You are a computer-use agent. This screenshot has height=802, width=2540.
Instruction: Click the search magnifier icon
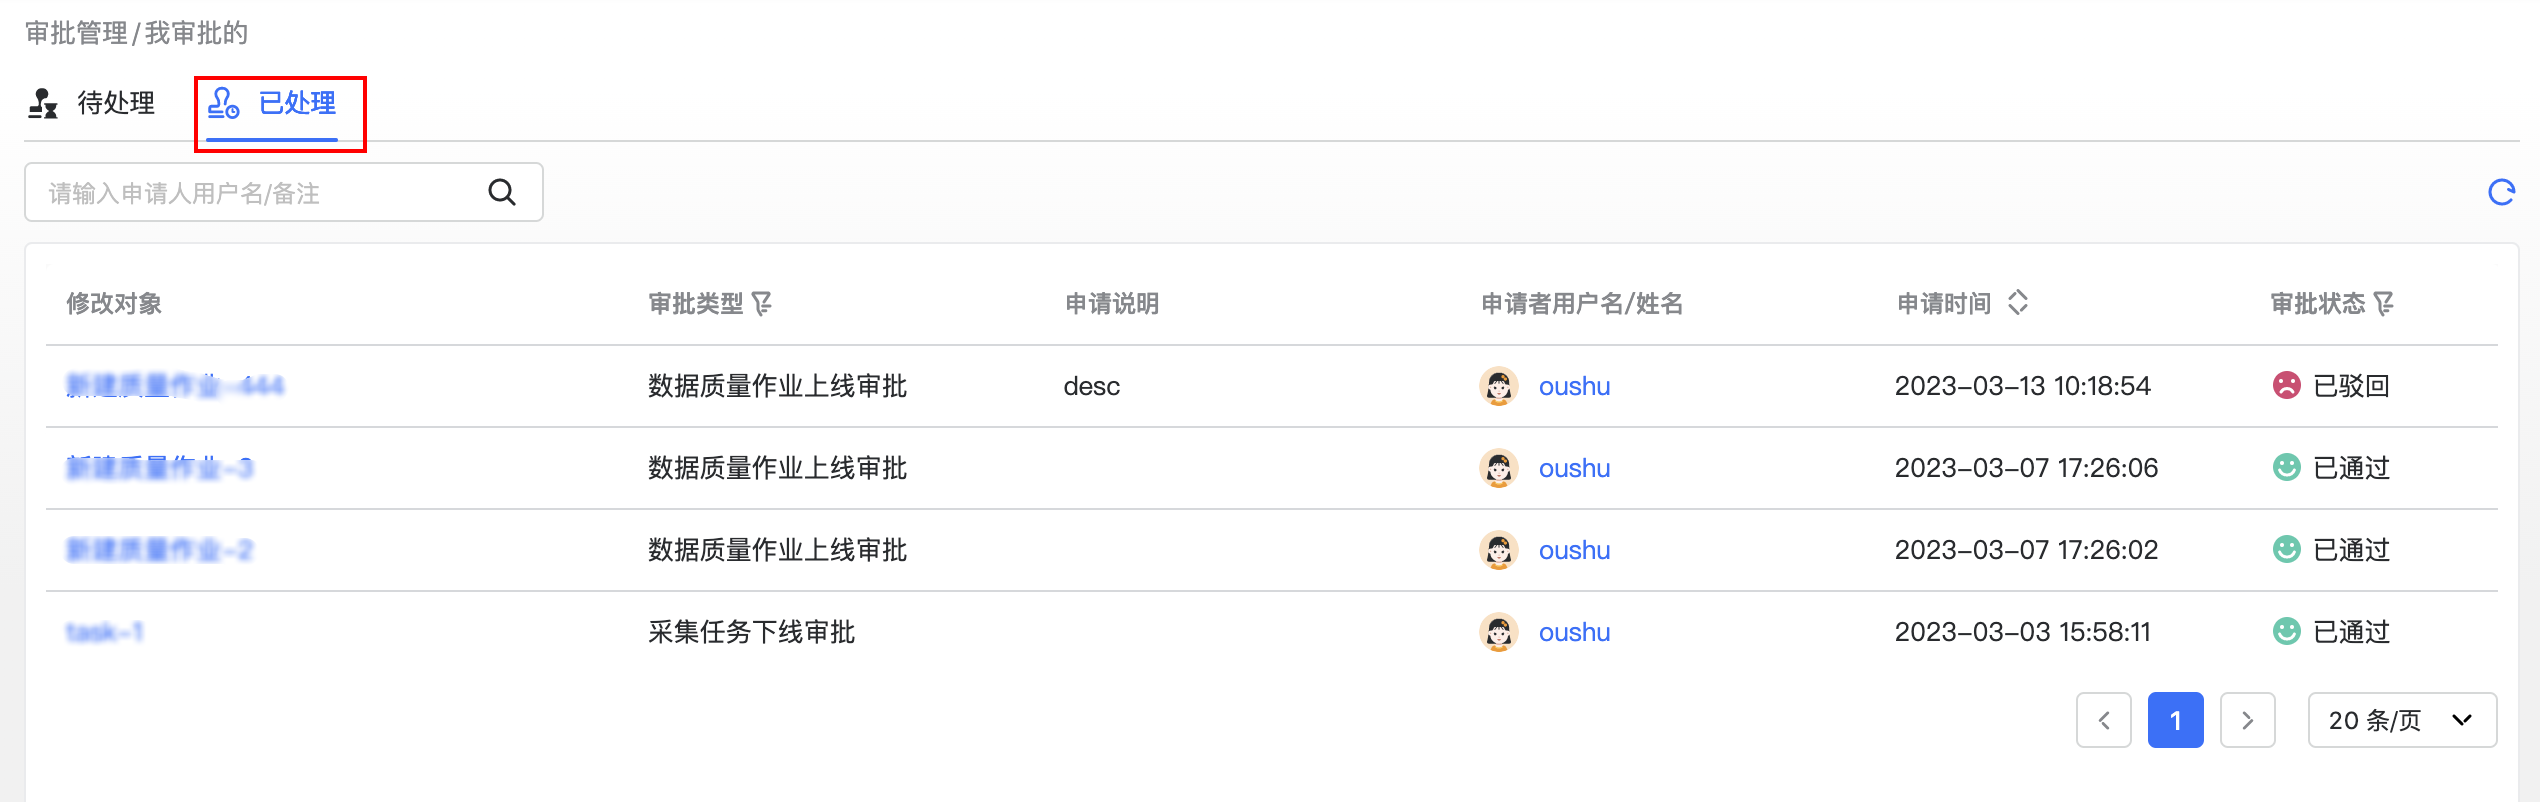coord(502,192)
